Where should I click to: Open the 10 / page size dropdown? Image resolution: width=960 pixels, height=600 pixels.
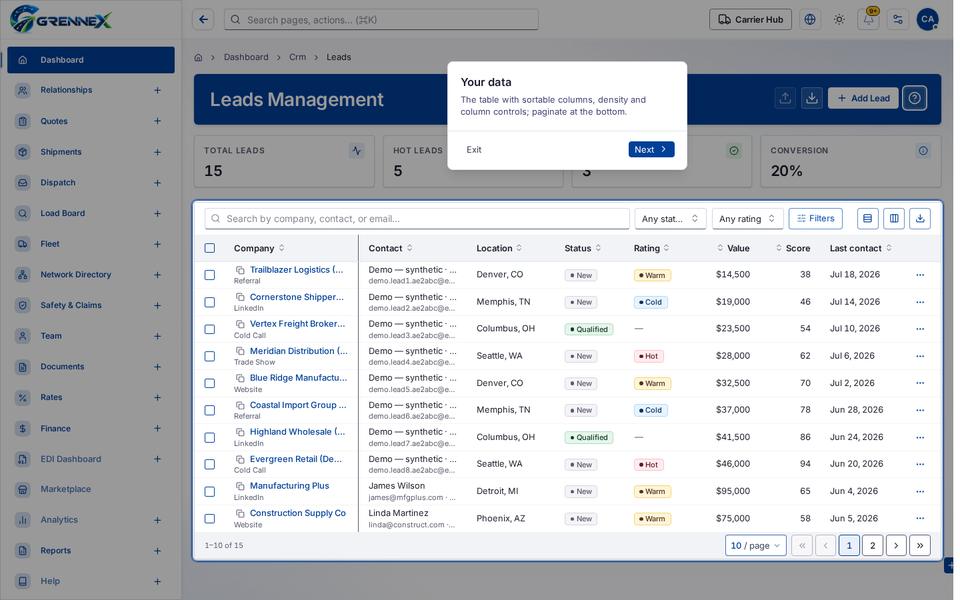[756, 546]
